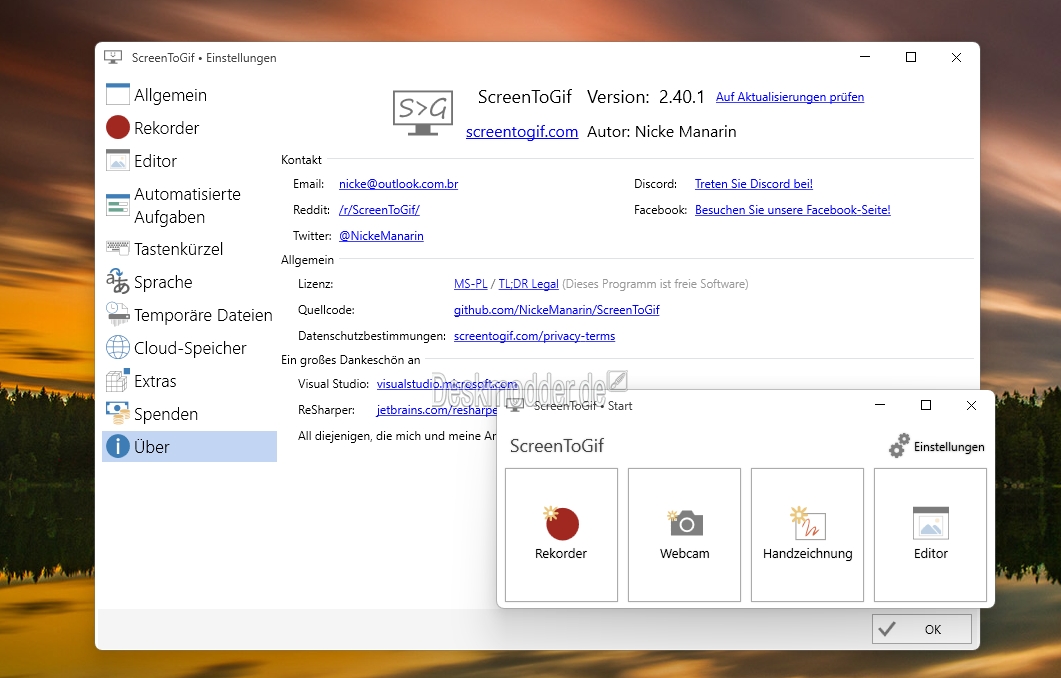This screenshot has height=678, width=1061.
Task: Click the Webcam camera icon in the Start window
Action: (685, 522)
